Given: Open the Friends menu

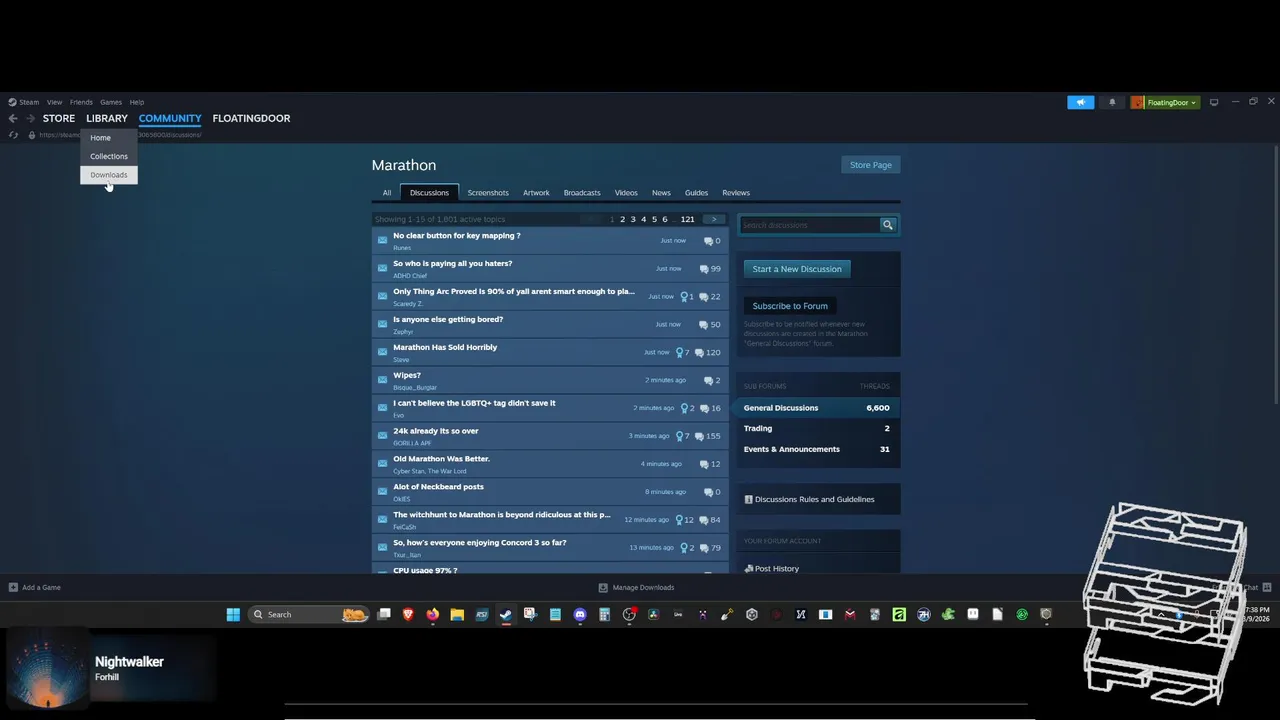Looking at the screenshot, I should point(81,102).
